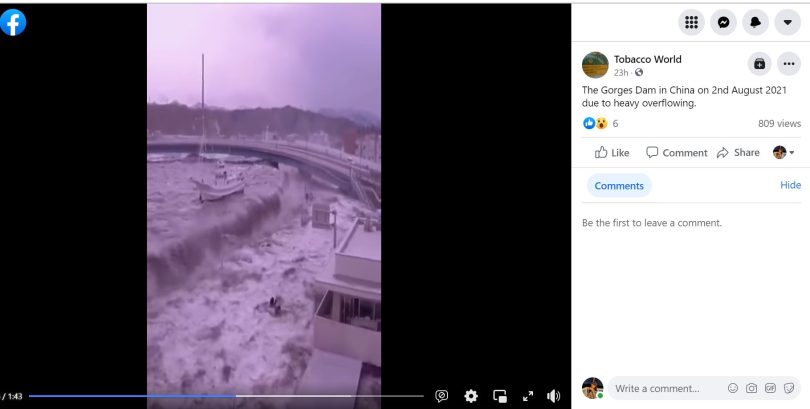This screenshot has width=810, height=409.
Task: Open video settings gear
Action: coord(471,396)
